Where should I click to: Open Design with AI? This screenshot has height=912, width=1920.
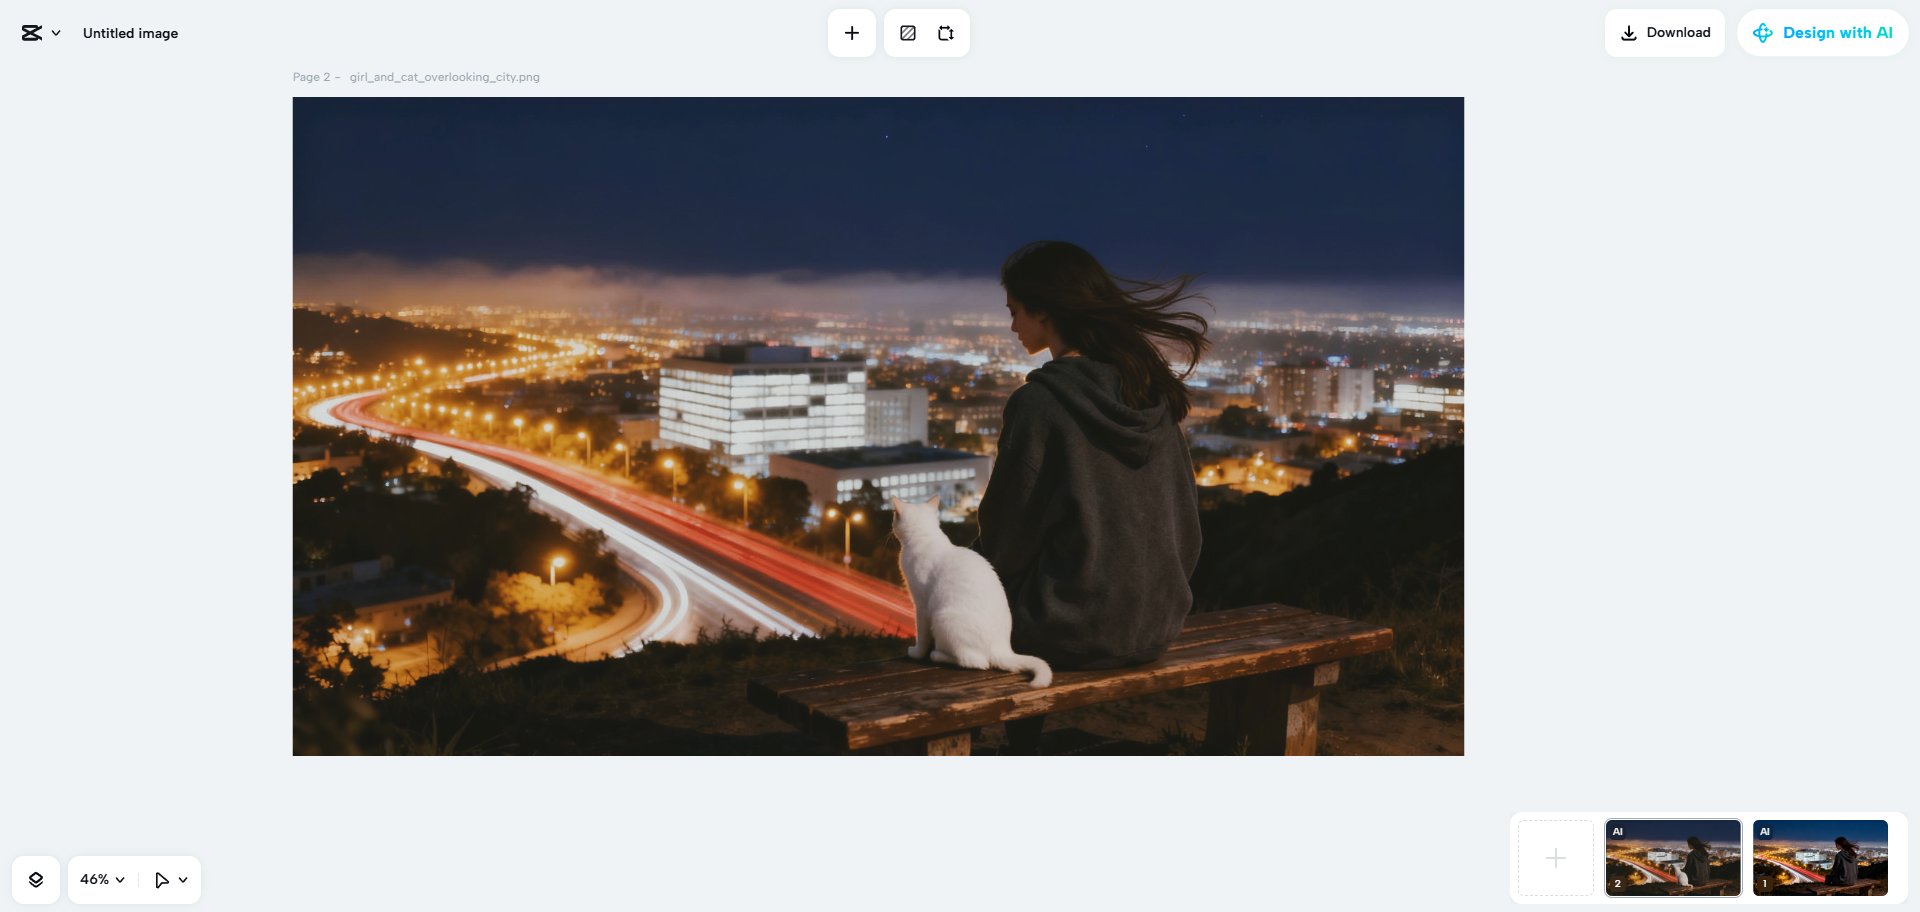pyautogui.click(x=1822, y=32)
